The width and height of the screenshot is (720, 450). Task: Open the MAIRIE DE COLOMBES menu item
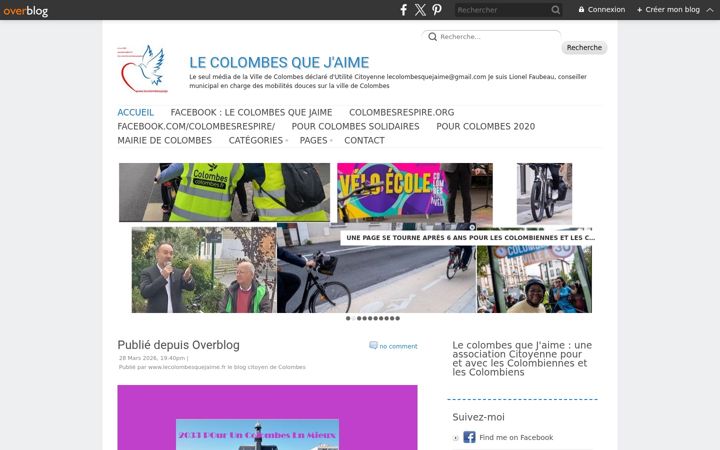coord(164,141)
